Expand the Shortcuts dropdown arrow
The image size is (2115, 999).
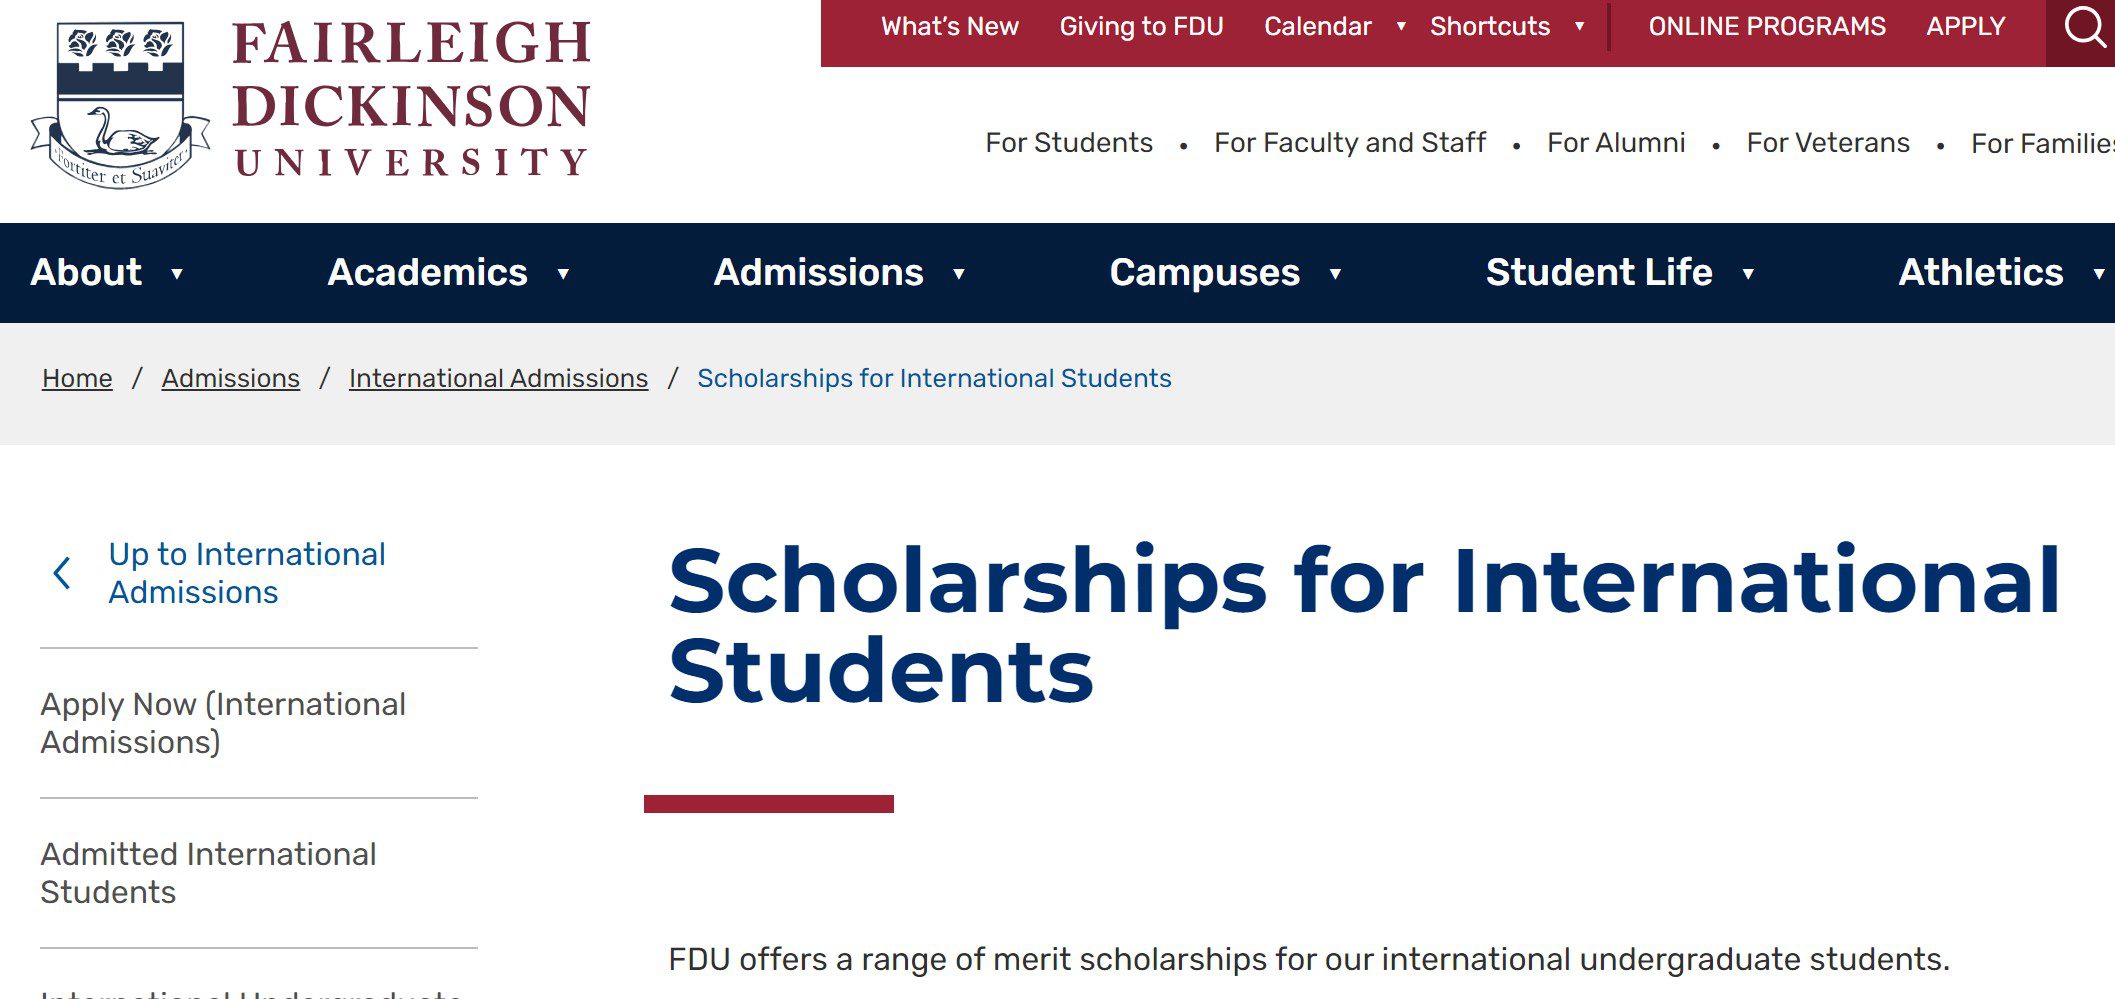[x=1579, y=27]
